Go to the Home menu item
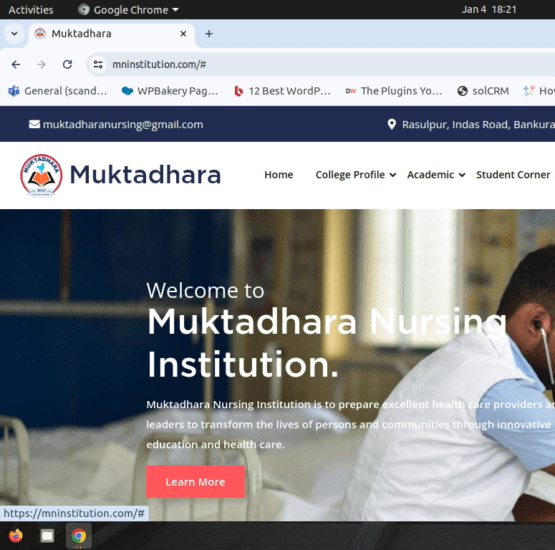Viewport: 555px width, 550px height. click(279, 174)
